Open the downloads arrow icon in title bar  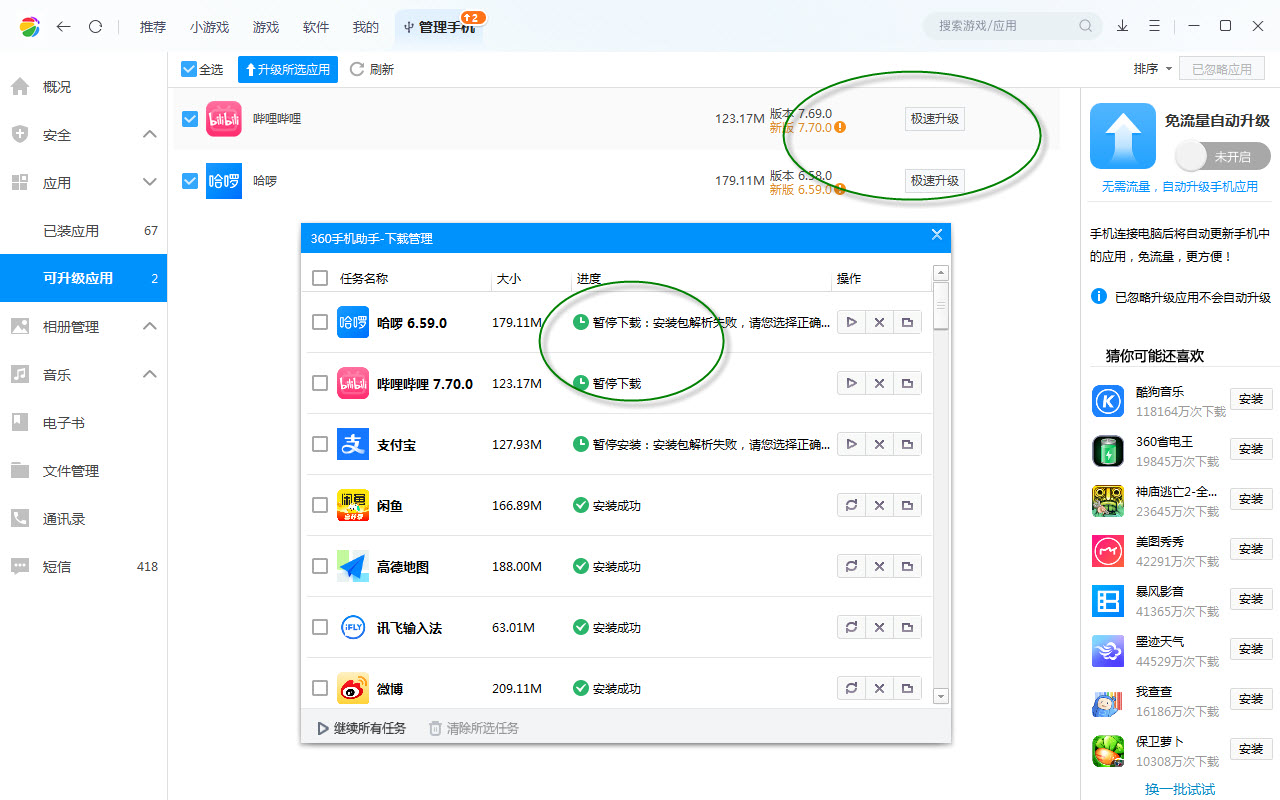(1123, 26)
